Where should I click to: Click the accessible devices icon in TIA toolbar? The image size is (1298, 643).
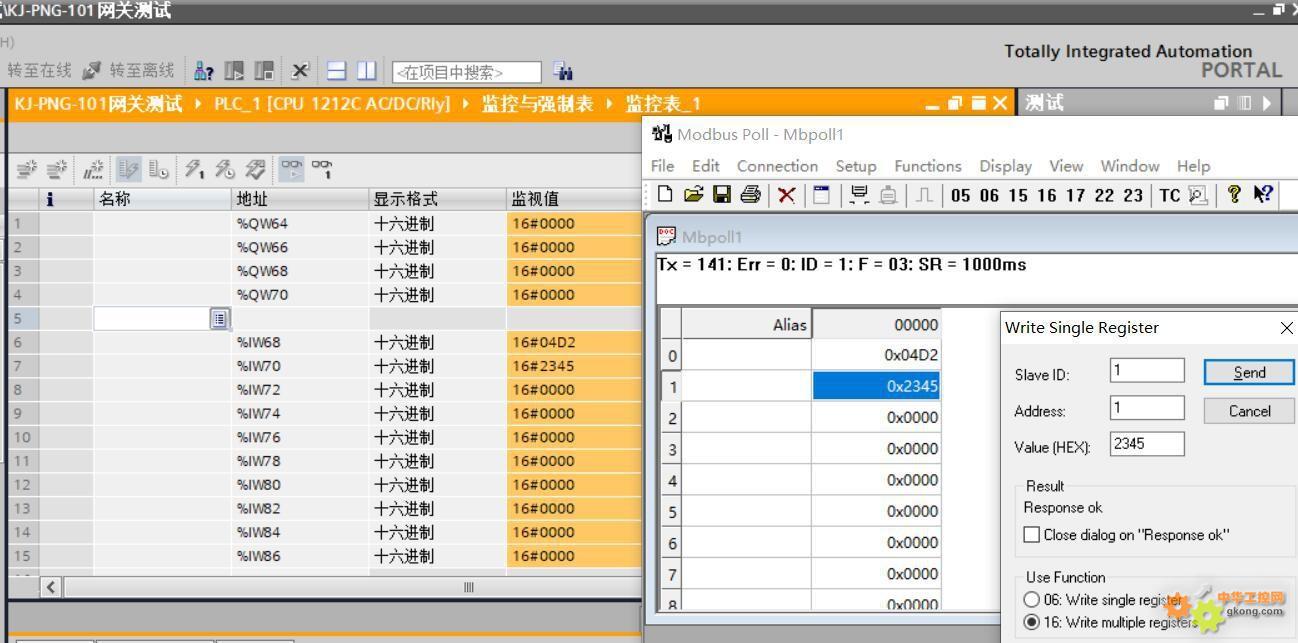[x=204, y=71]
